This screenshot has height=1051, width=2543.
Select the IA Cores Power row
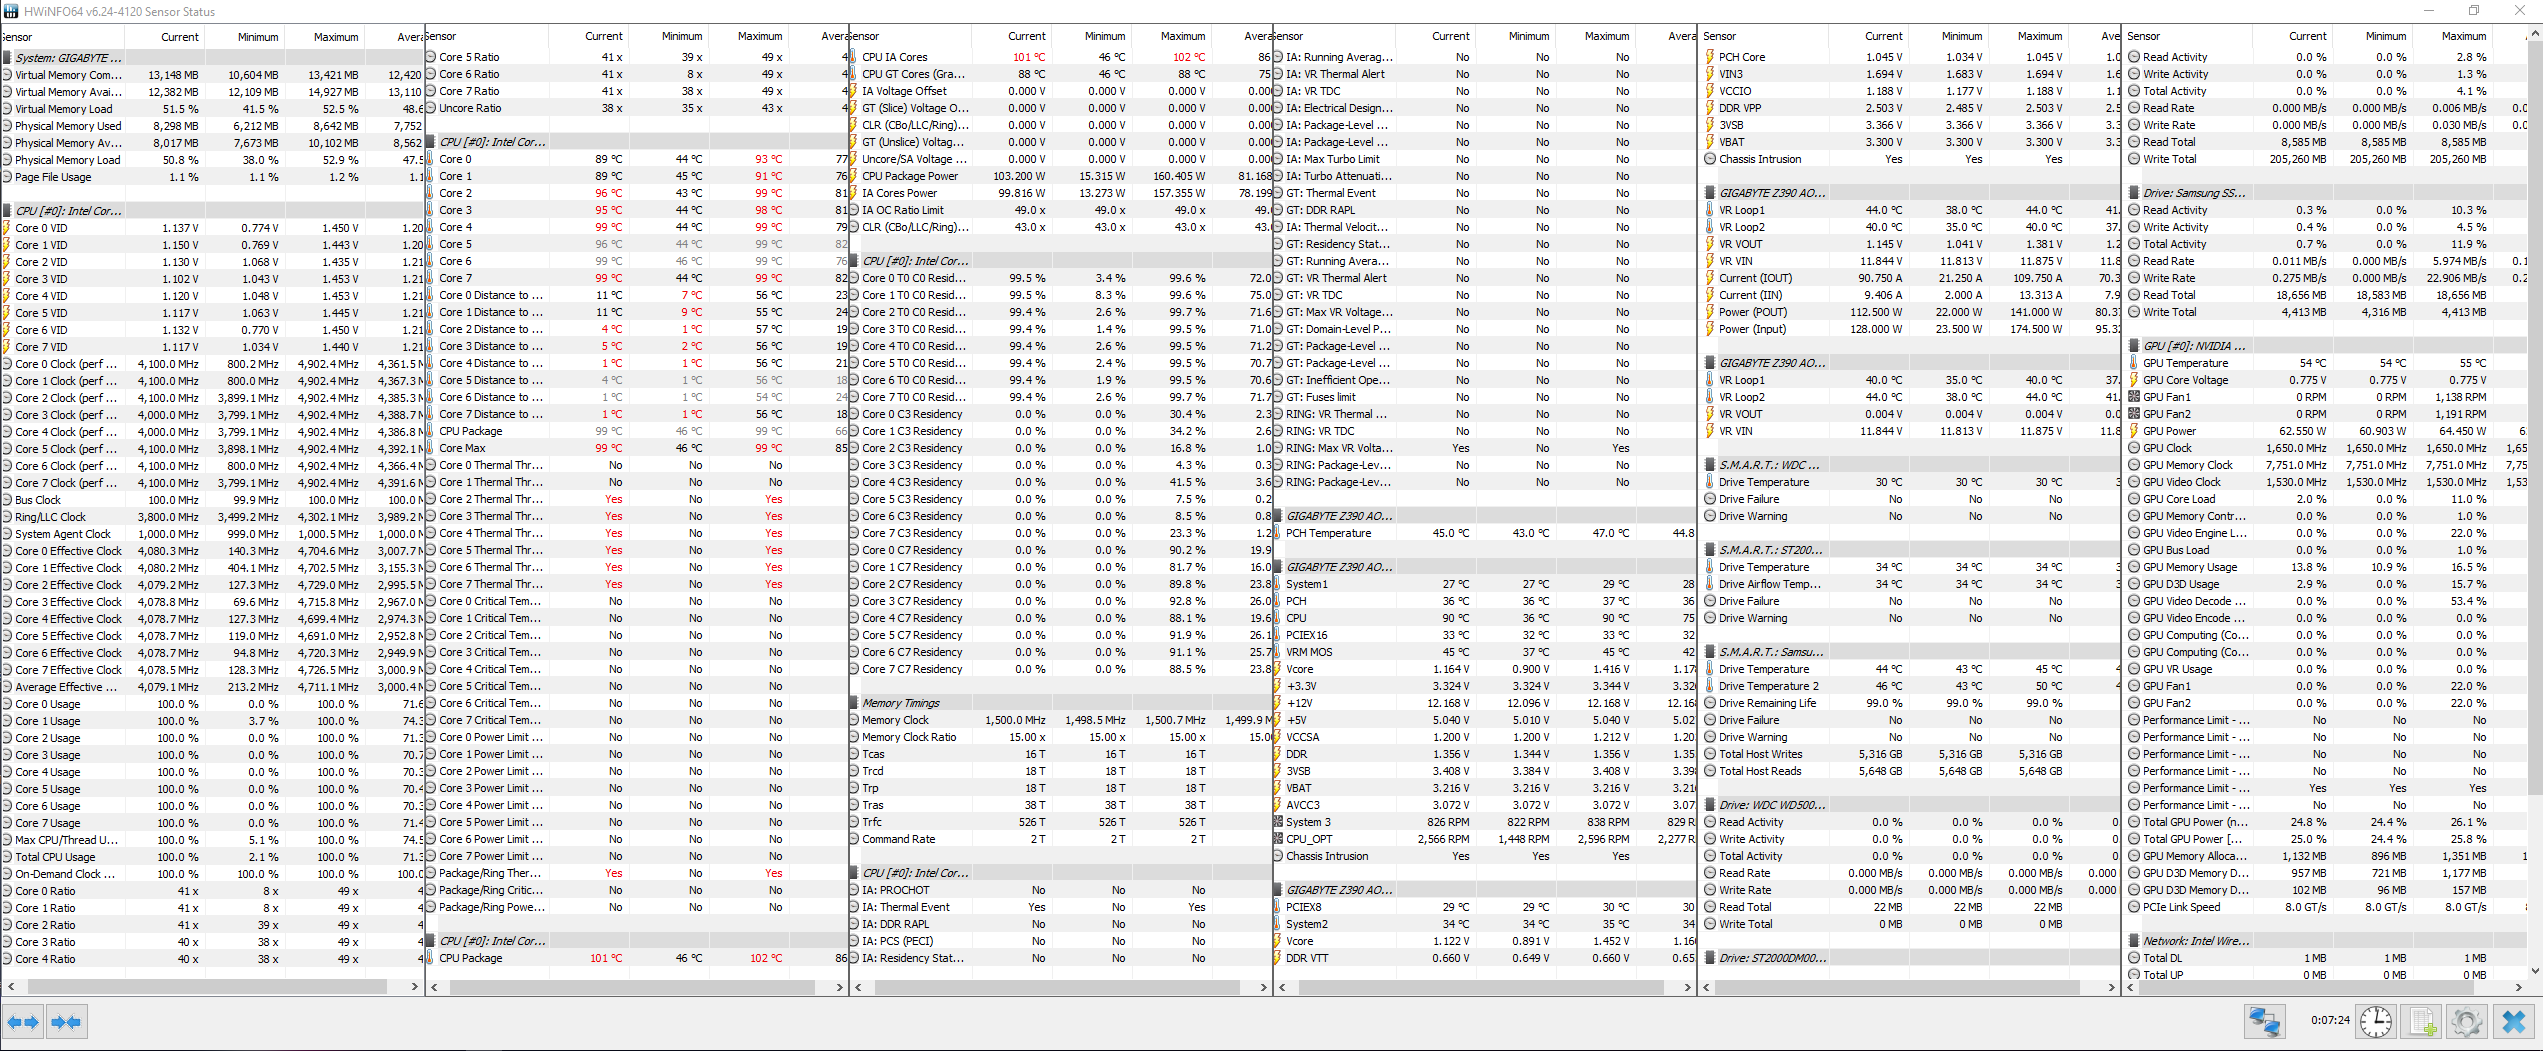coord(1060,193)
